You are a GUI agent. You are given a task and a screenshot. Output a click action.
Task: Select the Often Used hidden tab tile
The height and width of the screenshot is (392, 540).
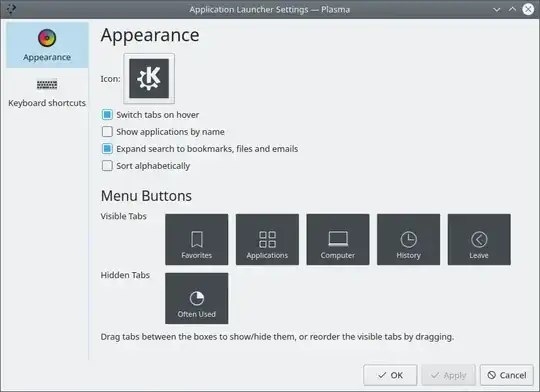197,298
